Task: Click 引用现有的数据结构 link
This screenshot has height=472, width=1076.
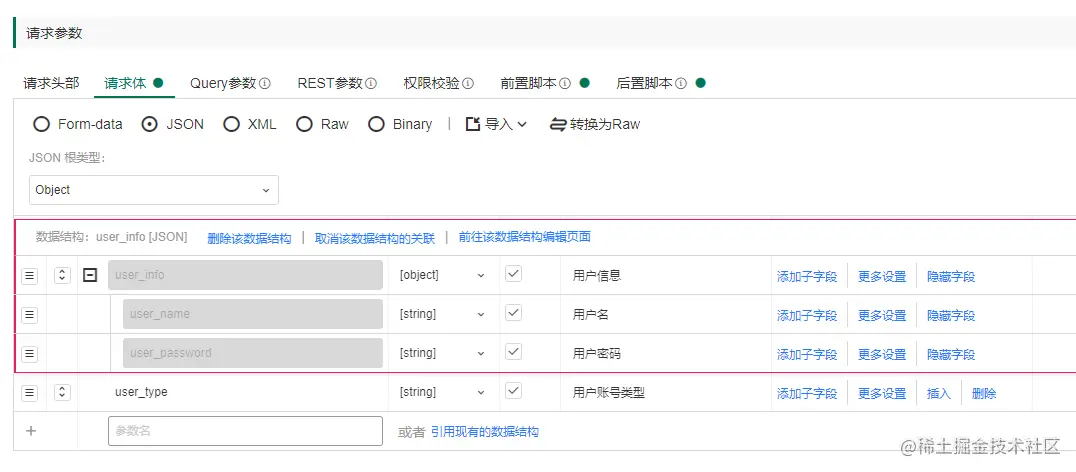Action: click(485, 431)
